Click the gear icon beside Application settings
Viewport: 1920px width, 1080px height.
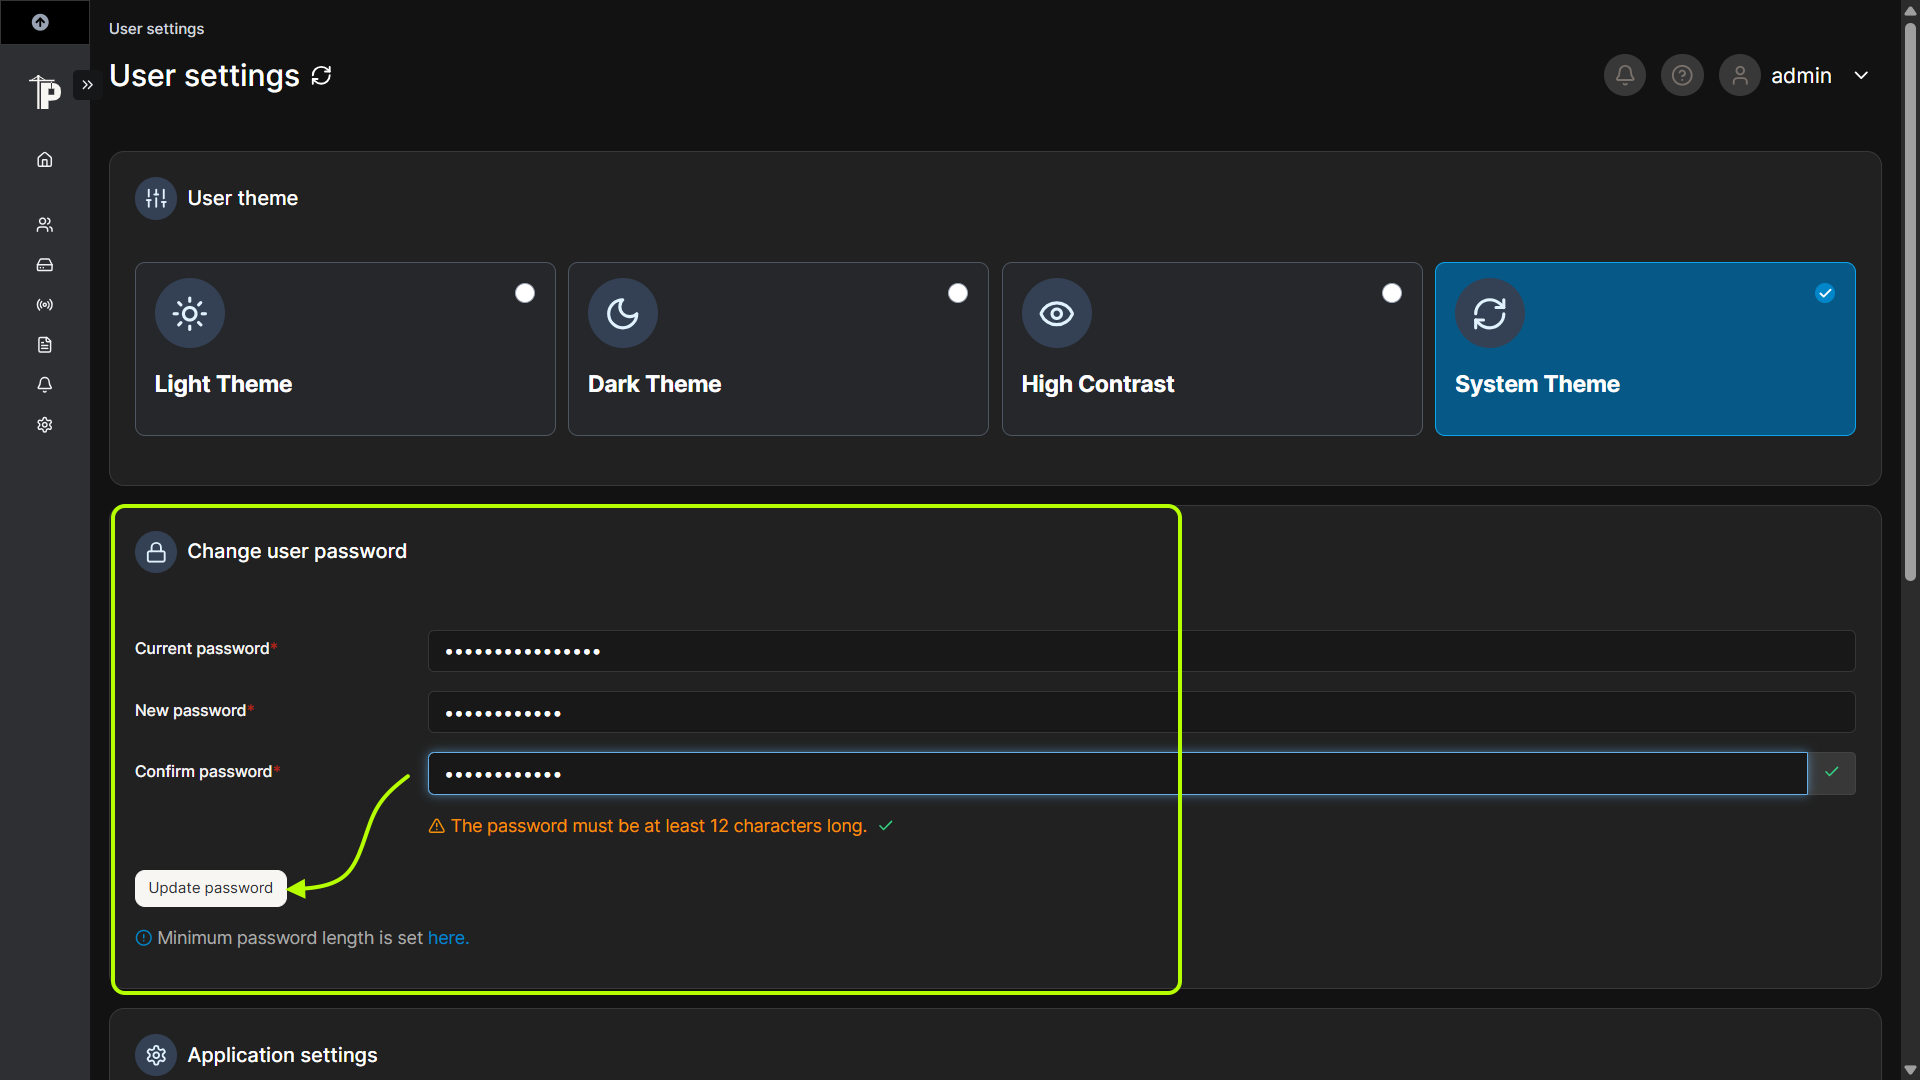156,1055
